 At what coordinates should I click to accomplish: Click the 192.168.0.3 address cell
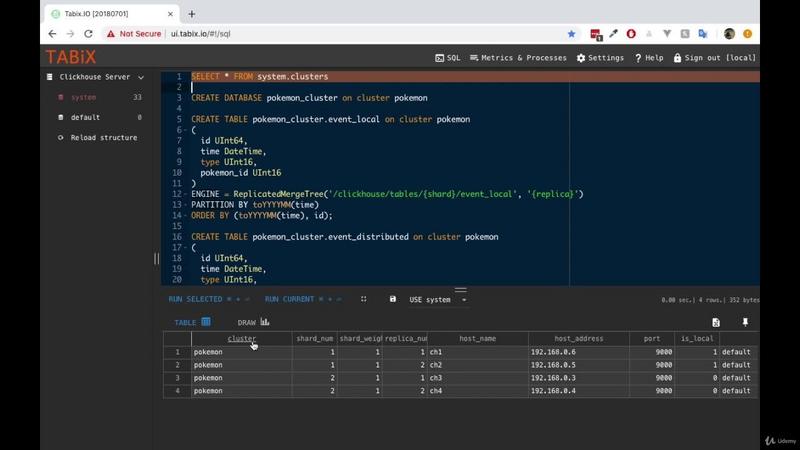pyautogui.click(x=579, y=378)
